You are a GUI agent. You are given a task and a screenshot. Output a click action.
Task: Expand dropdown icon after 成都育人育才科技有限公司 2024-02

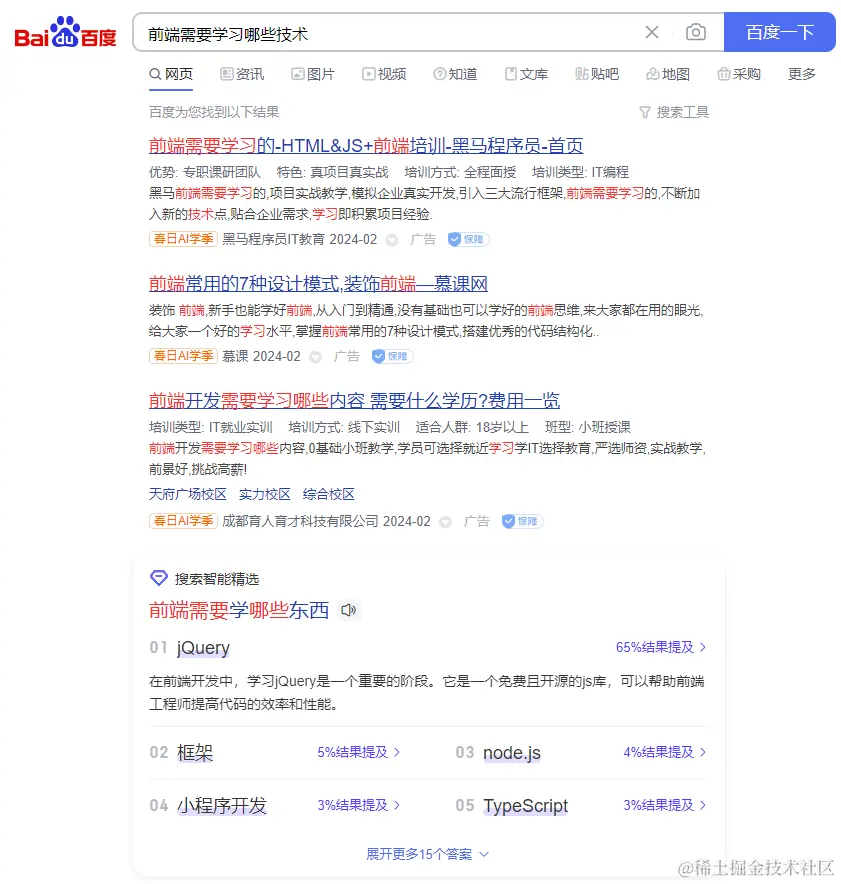point(445,522)
